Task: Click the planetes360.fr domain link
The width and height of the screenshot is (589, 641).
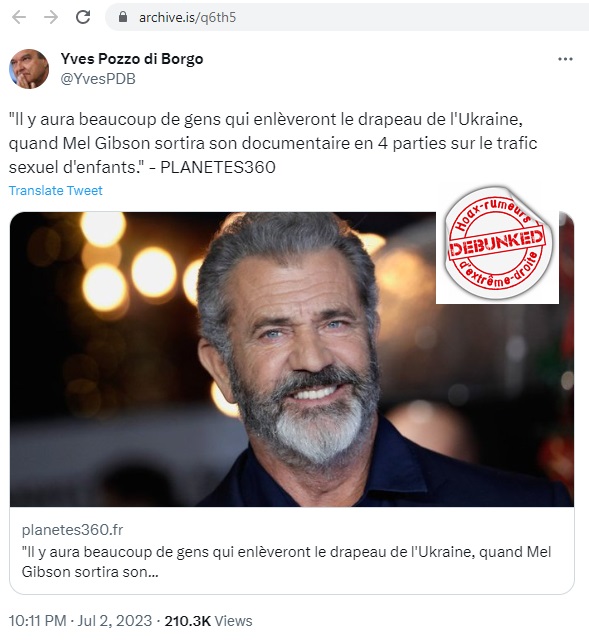Action: click(72, 530)
